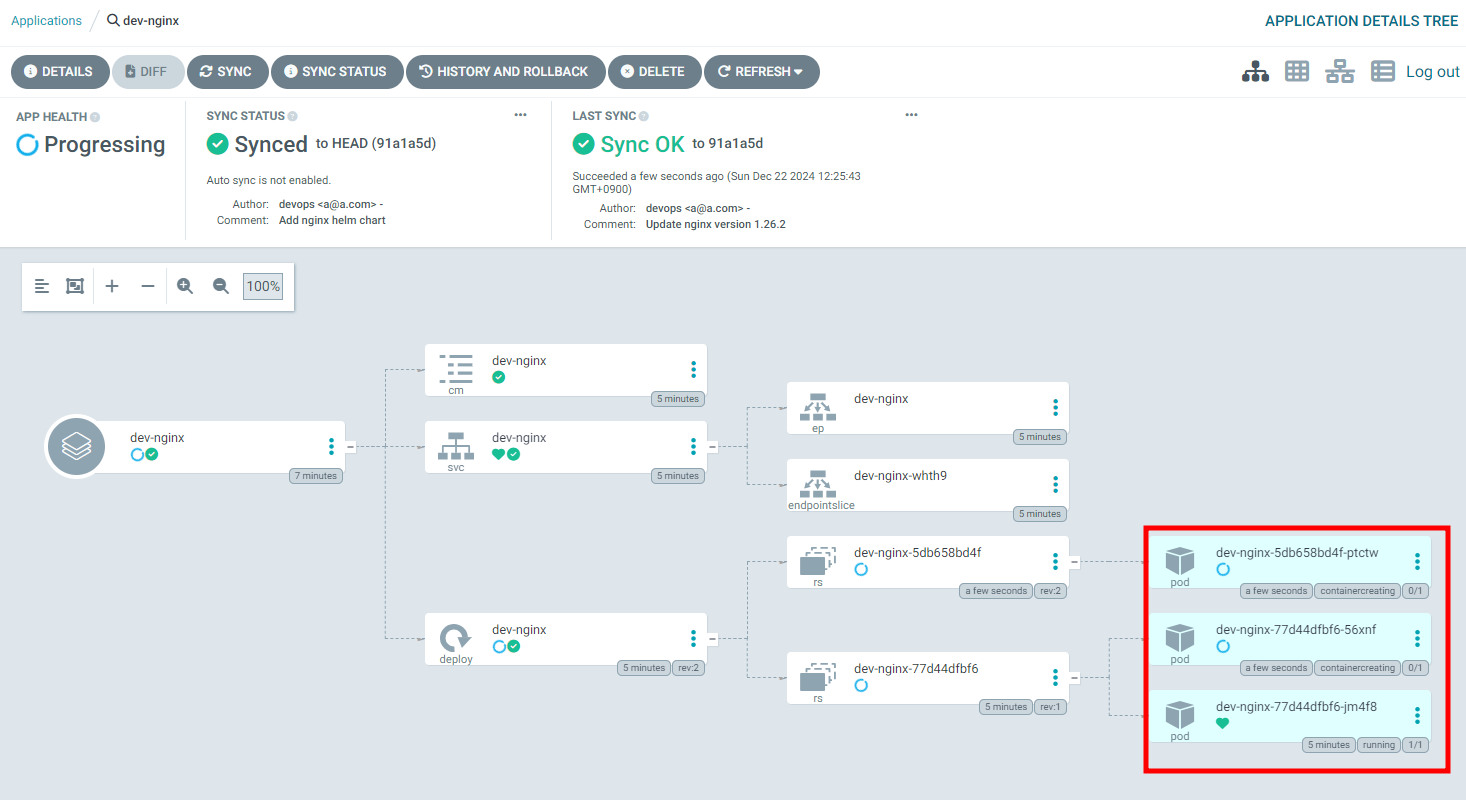Click the 'rev:2' tag on rs dev-nginx-5db658bd4f
Image resolution: width=1466 pixels, height=800 pixels.
tap(1050, 591)
